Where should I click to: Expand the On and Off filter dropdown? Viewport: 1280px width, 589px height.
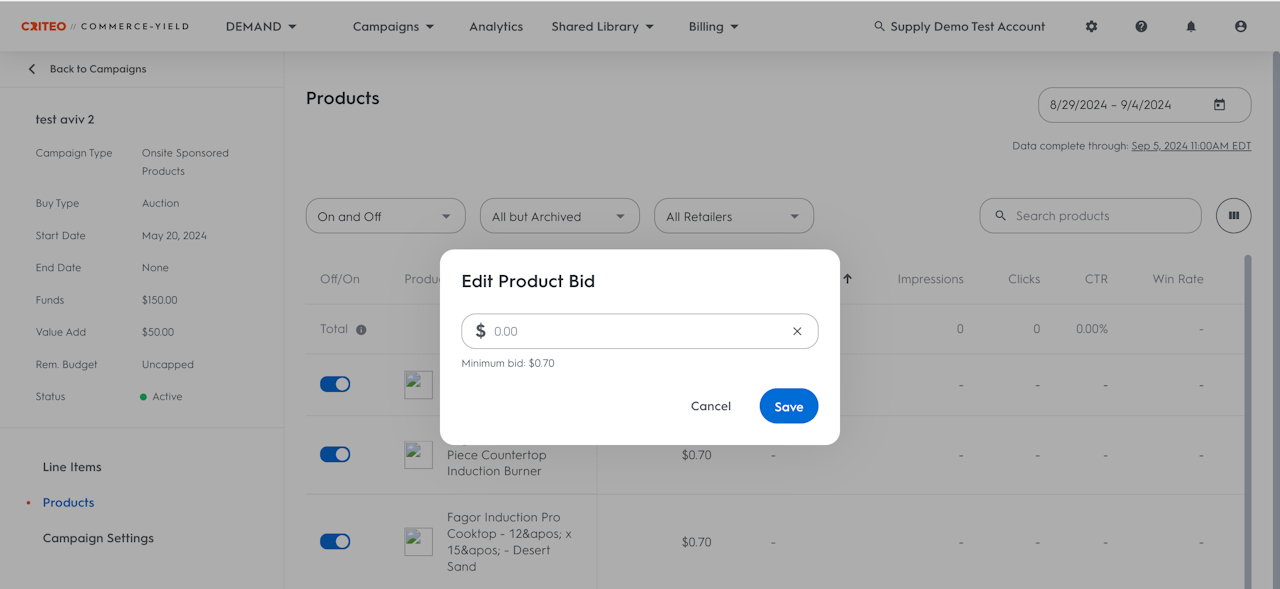click(385, 217)
